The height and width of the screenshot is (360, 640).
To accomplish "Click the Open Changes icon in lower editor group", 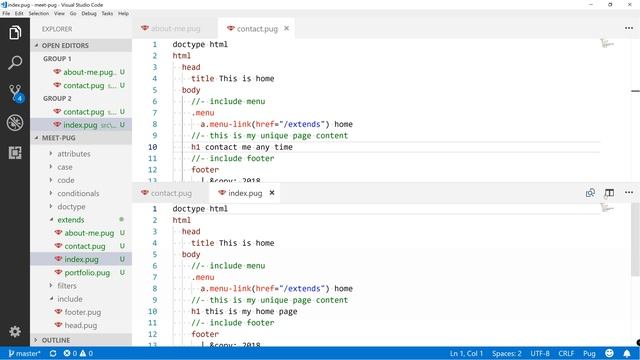I will click(590, 193).
